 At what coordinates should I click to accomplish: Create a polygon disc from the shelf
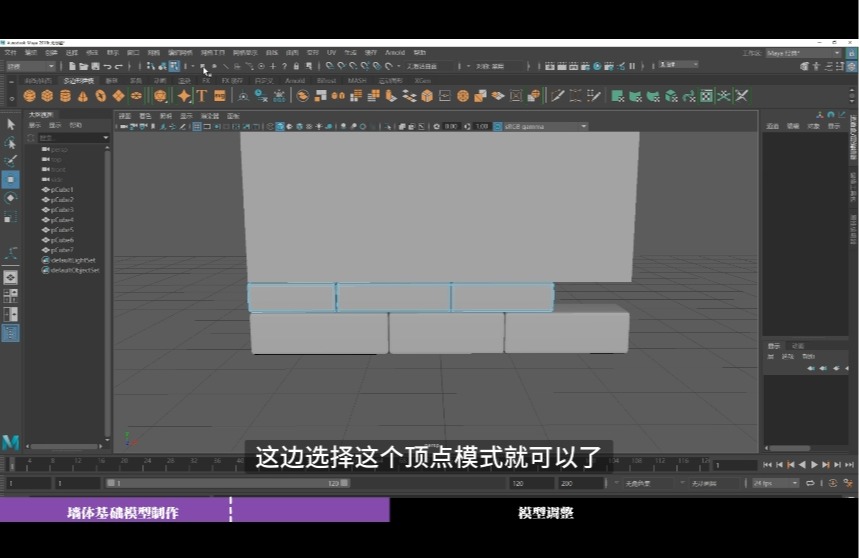136,96
